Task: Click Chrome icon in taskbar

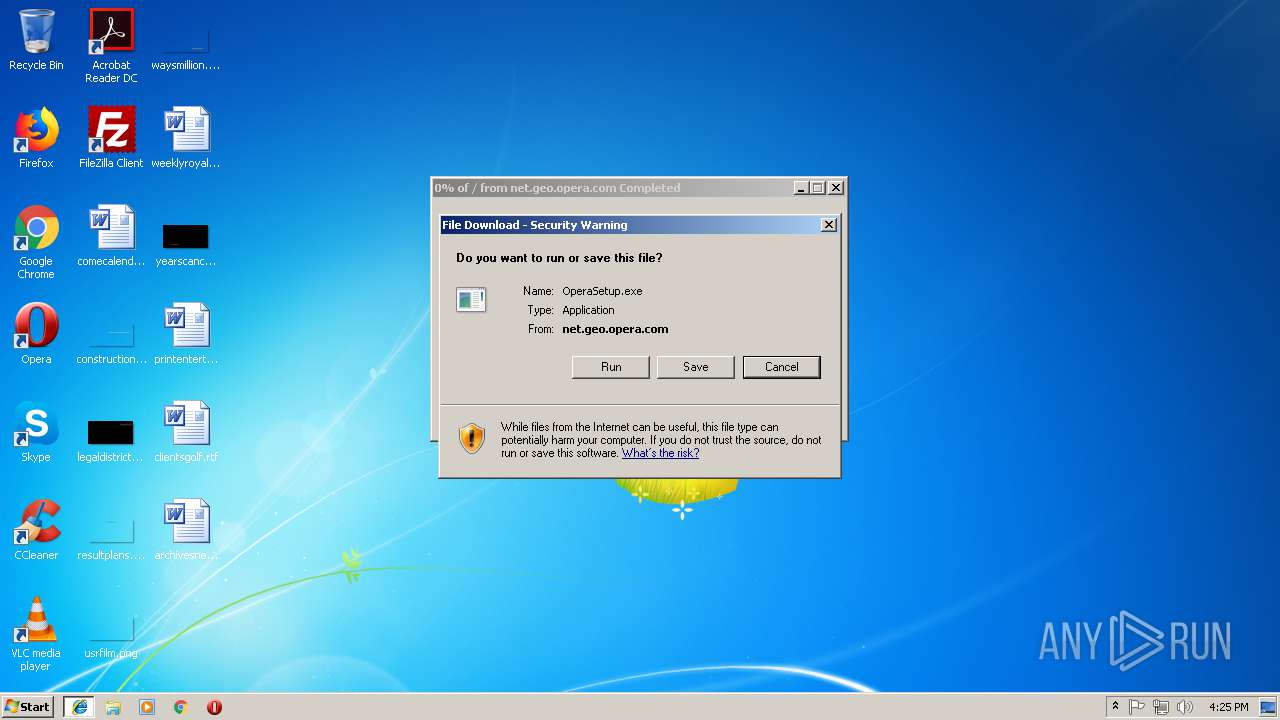Action: 181,707
